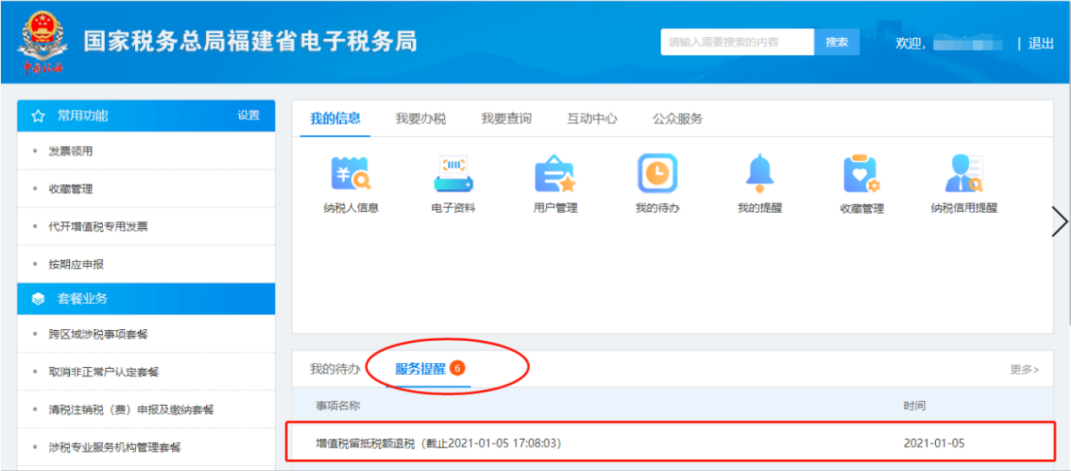Open the 电子资料 icon
Image resolution: width=1071 pixels, height=471 pixels.
pyautogui.click(x=454, y=174)
